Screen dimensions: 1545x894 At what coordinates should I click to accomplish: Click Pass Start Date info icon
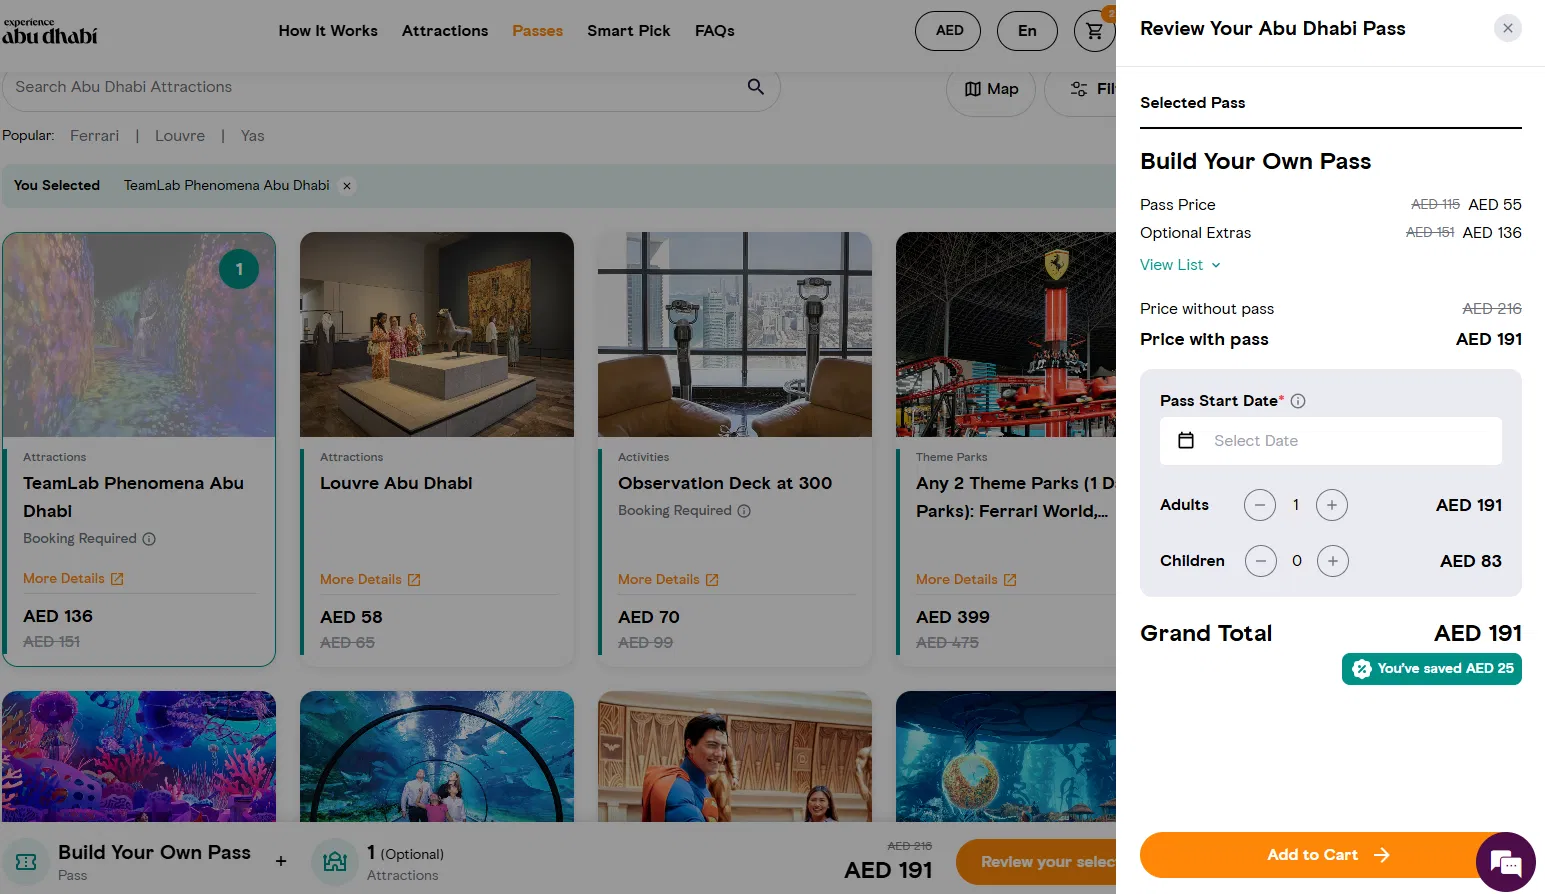coord(1298,401)
